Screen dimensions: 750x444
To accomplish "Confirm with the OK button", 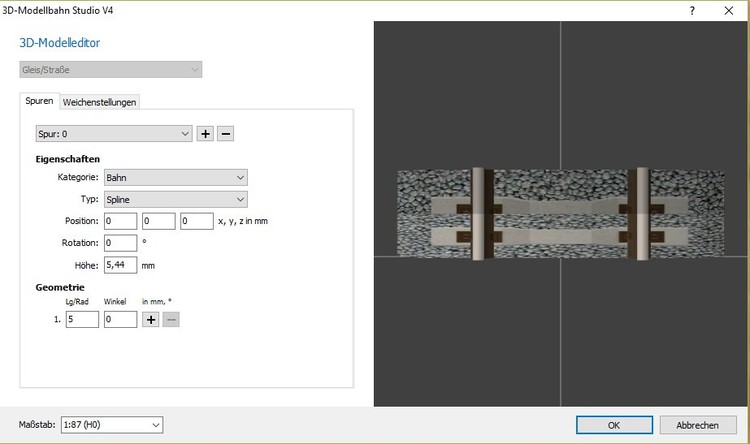I will (x=614, y=425).
